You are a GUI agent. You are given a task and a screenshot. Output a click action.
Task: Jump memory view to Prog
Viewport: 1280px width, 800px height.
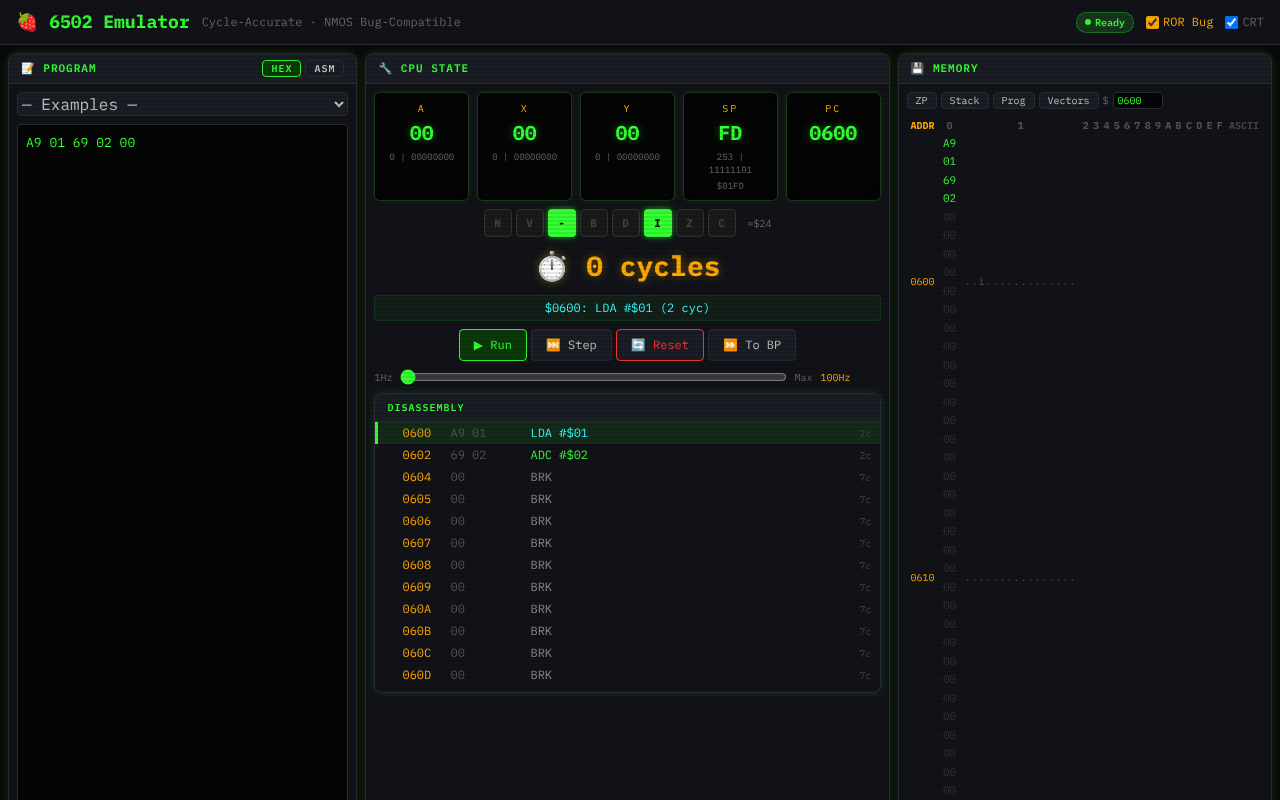[1014, 100]
